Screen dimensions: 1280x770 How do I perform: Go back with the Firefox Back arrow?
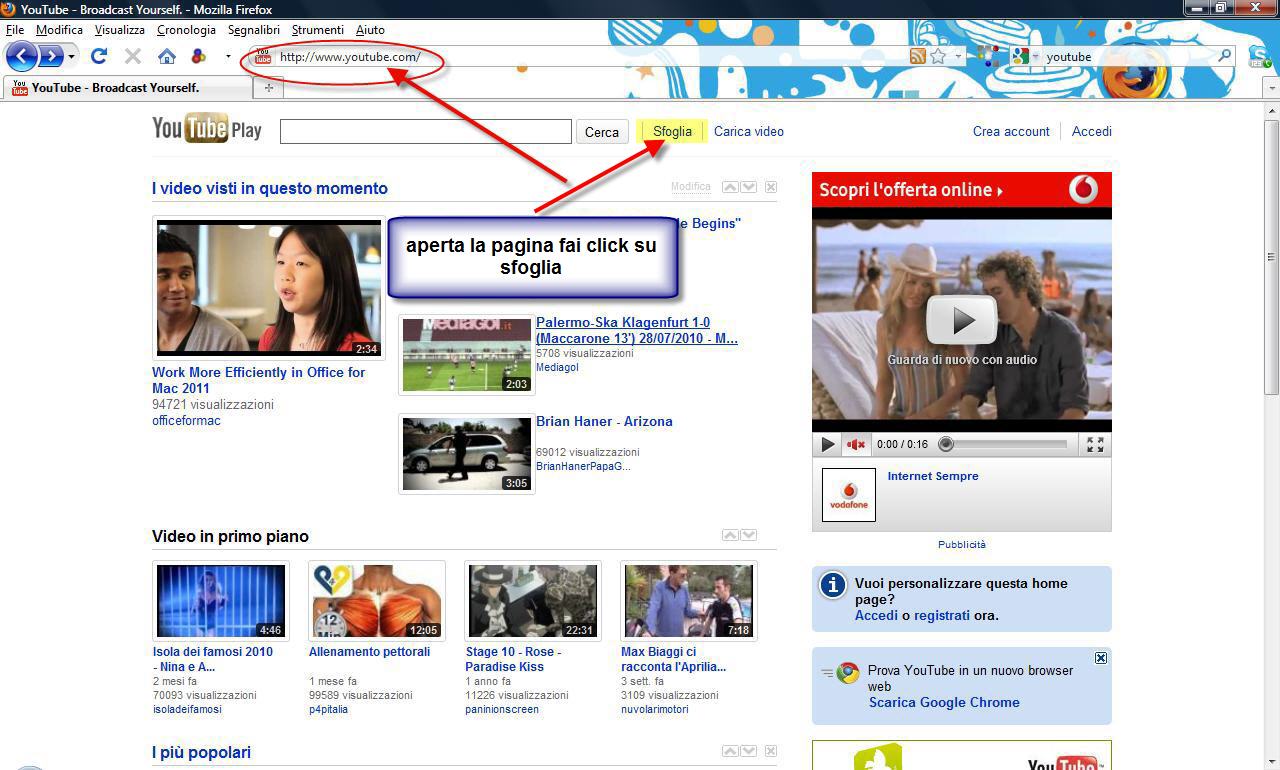21,56
